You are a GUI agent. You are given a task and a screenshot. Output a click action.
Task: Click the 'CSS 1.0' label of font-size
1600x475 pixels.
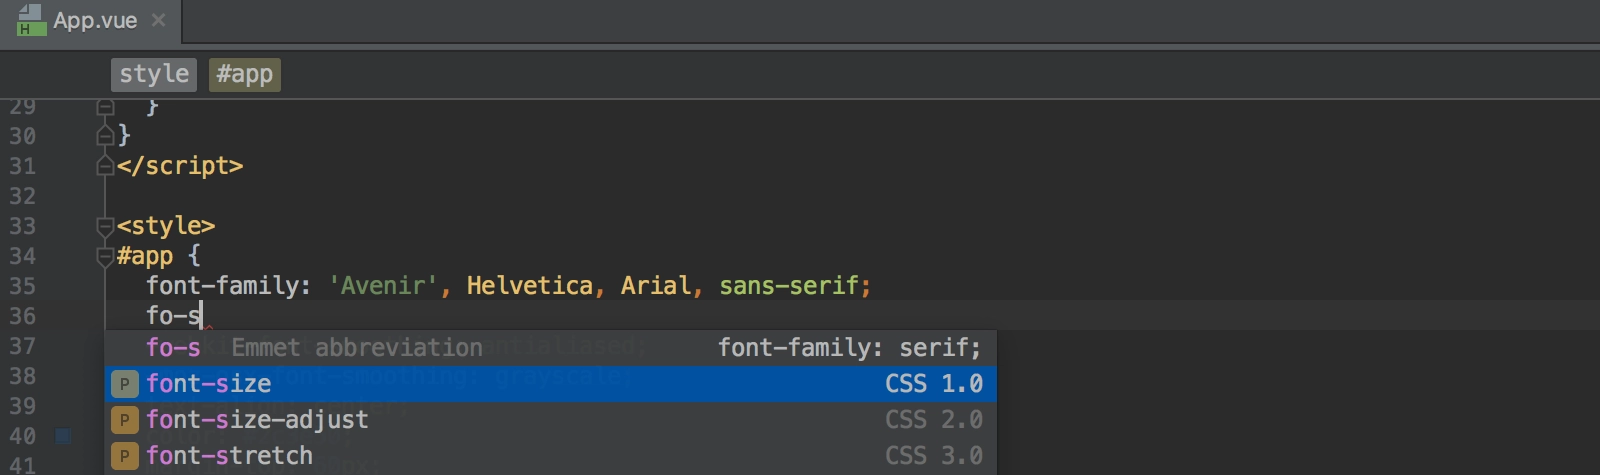coord(934,384)
